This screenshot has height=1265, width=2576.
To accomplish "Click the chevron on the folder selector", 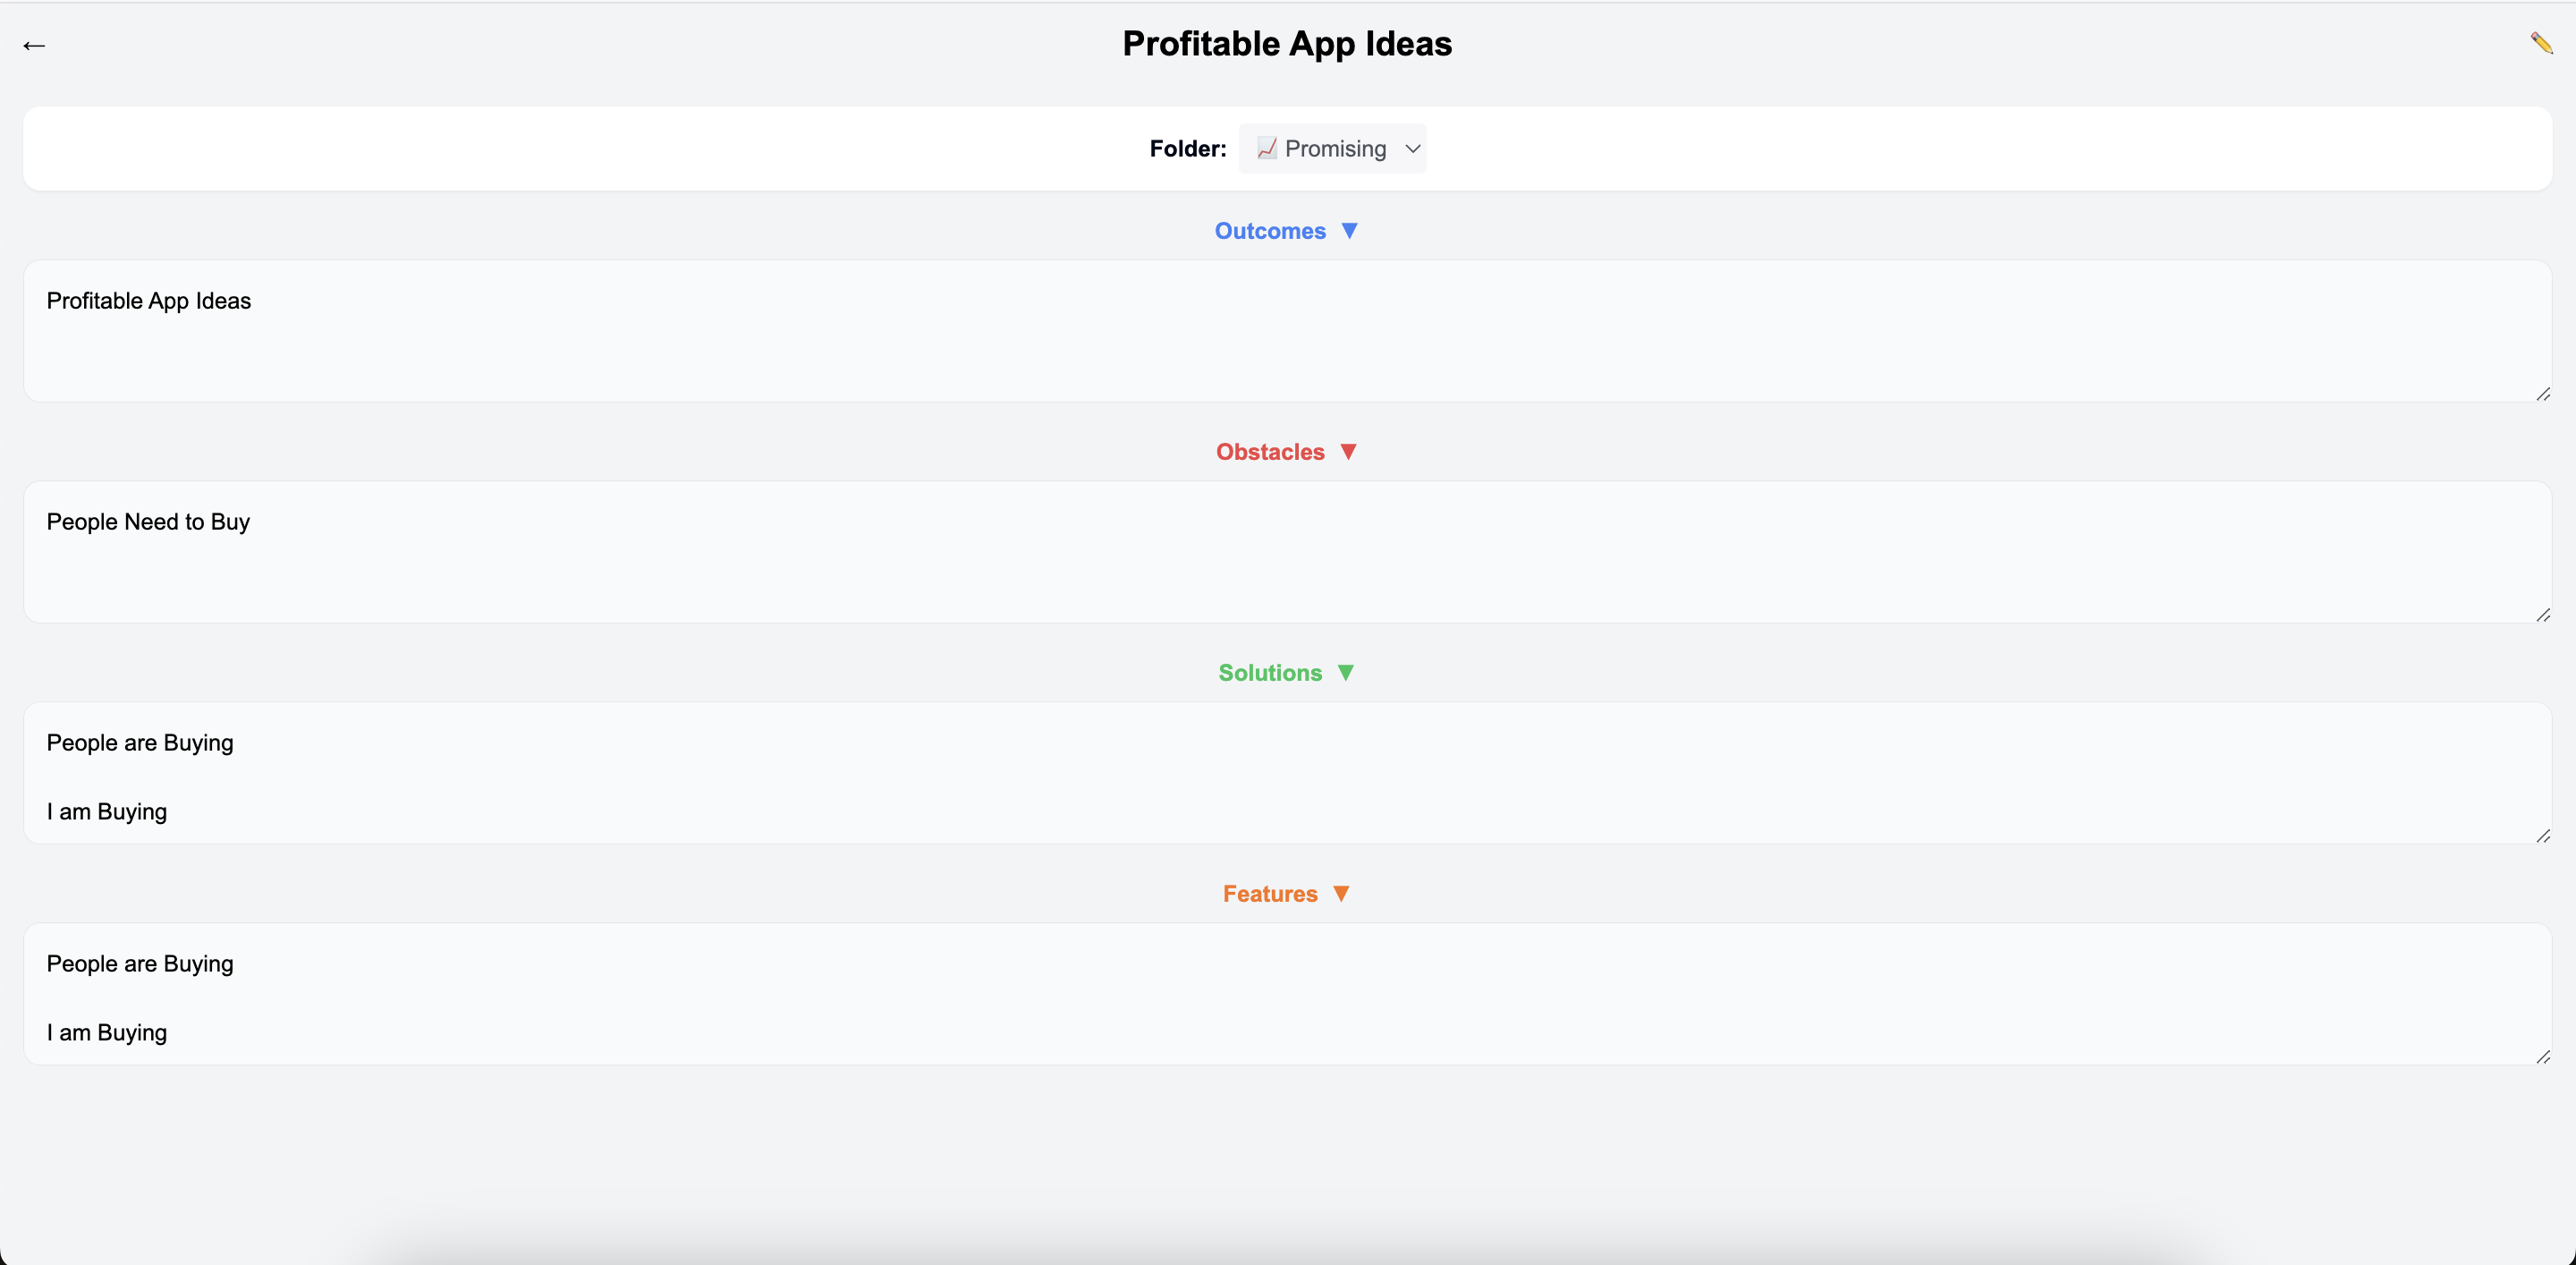I will point(1412,148).
